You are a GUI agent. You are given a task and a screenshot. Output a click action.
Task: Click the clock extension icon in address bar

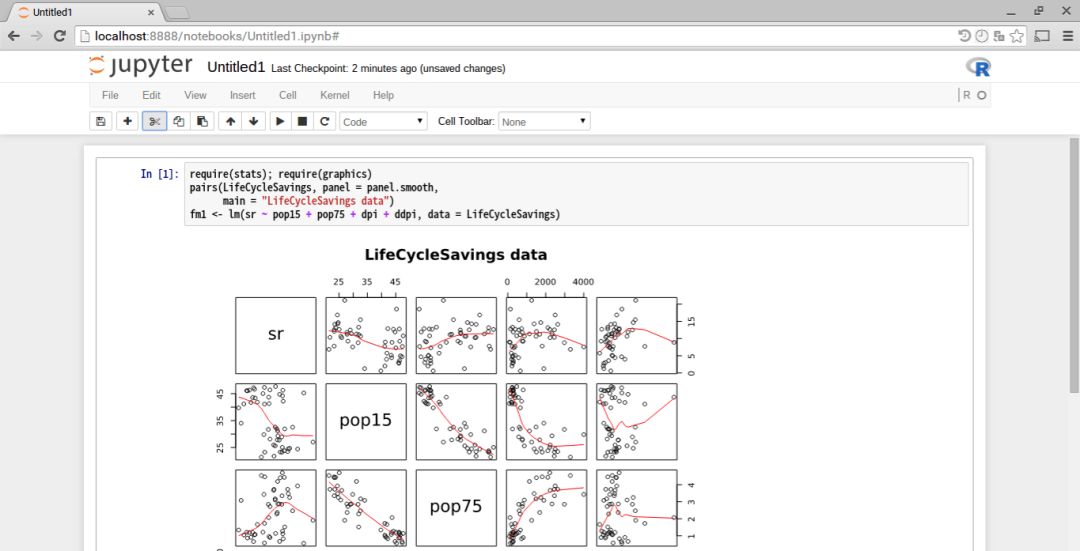982,36
